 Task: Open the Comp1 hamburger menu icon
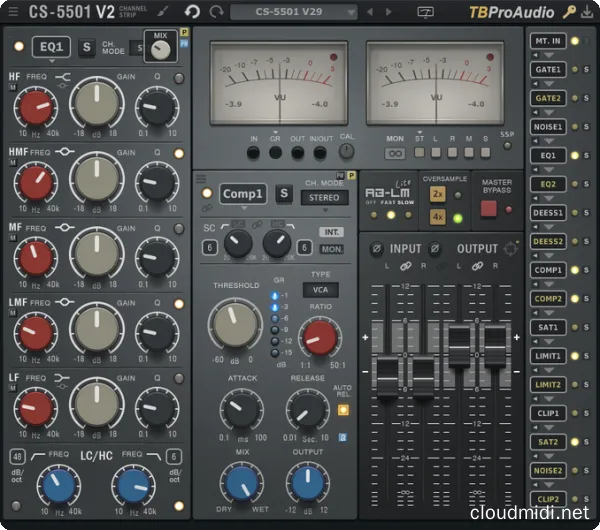click(203, 180)
